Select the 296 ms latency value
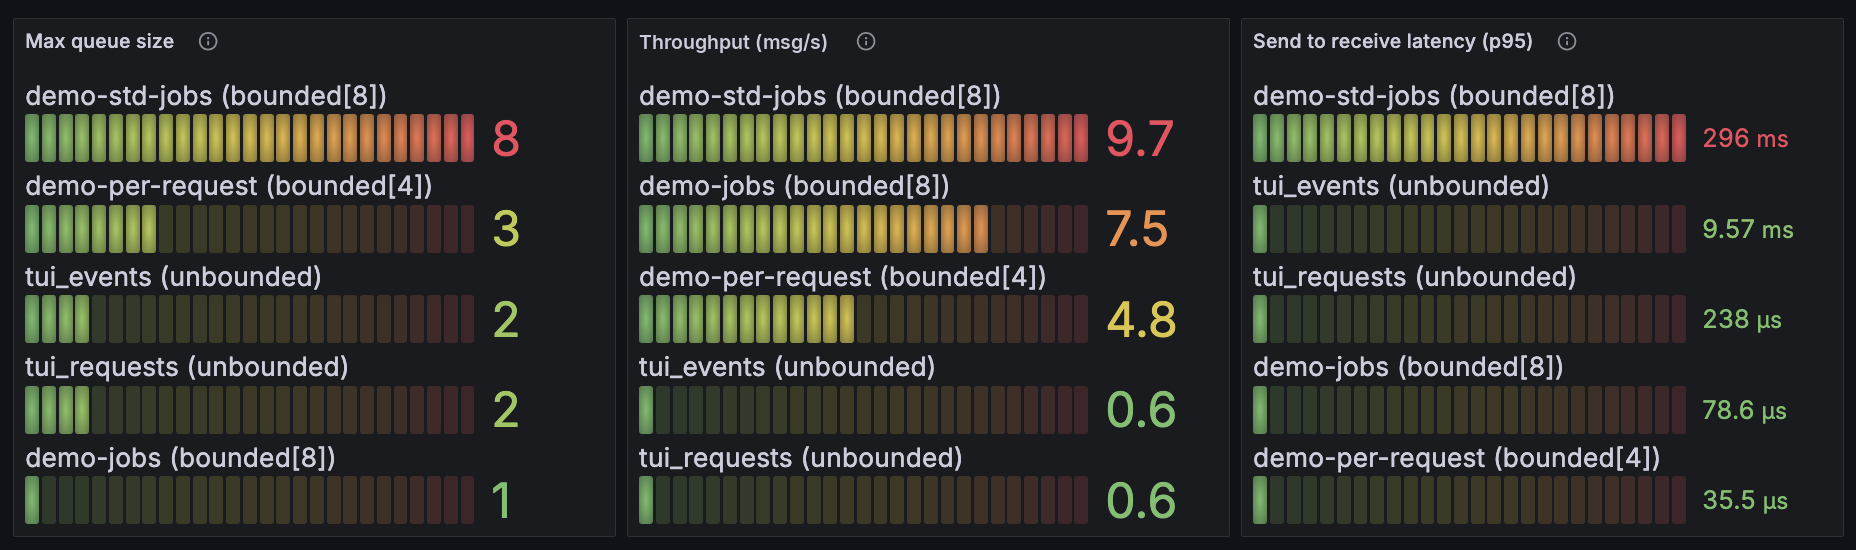Viewport: 1856px width, 550px height. [x=1746, y=138]
